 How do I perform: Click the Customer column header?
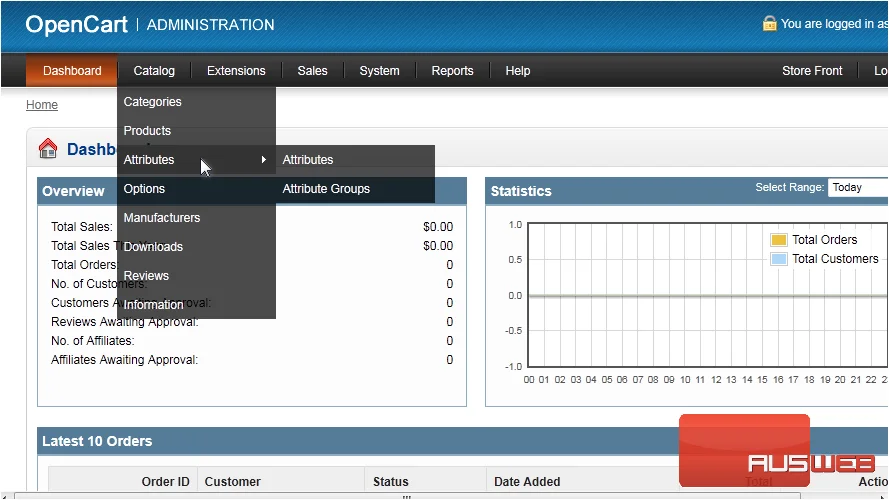pyautogui.click(x=232, y=482)
